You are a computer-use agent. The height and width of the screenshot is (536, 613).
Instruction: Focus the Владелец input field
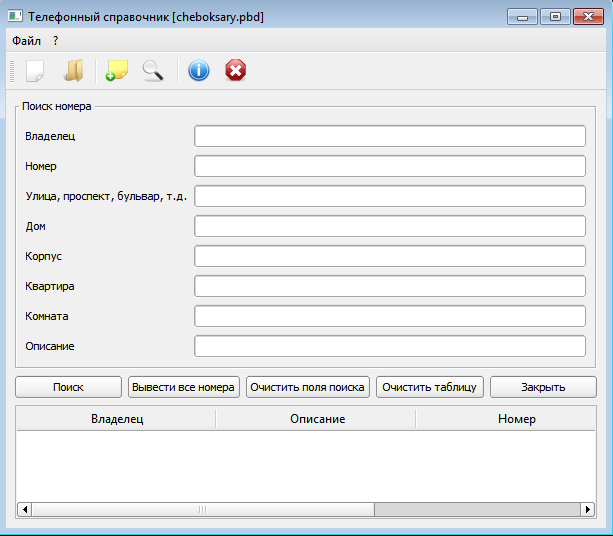[x=389, y=136]
